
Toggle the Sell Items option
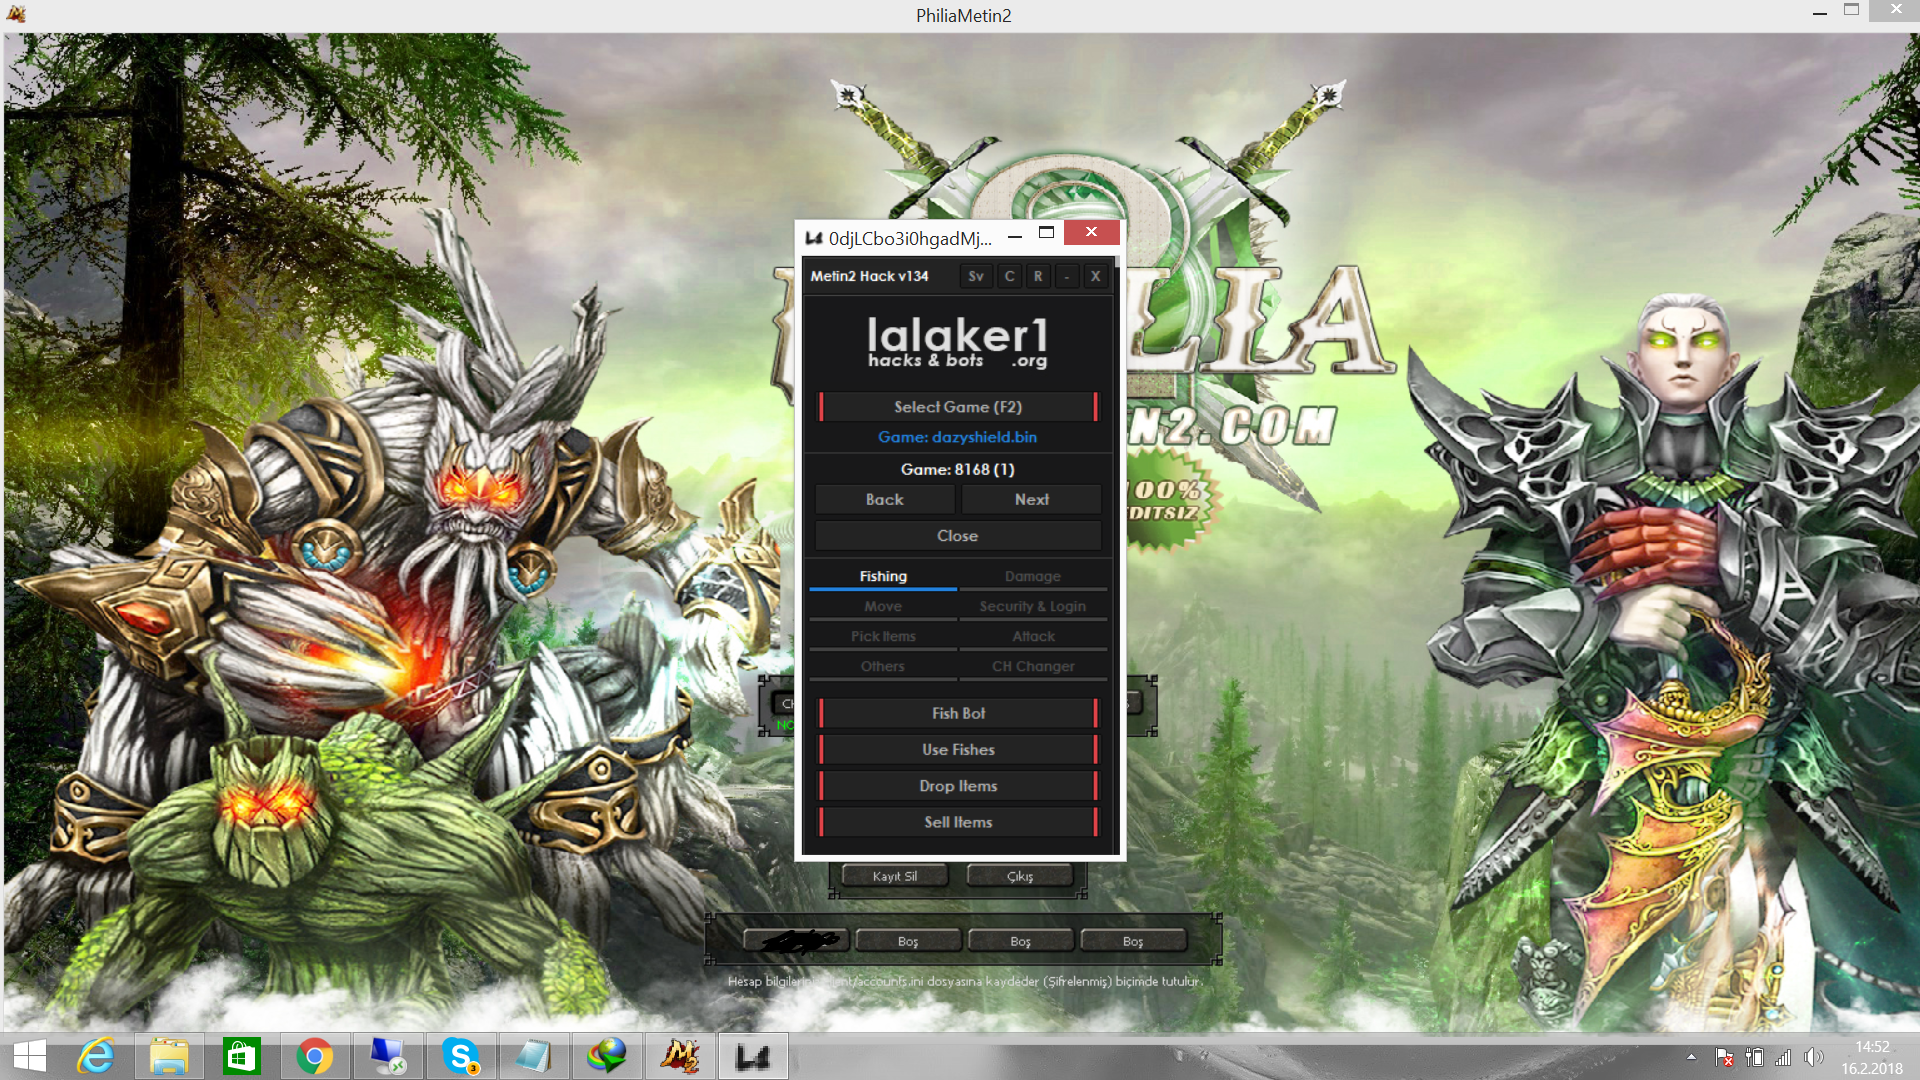point(958,822)
